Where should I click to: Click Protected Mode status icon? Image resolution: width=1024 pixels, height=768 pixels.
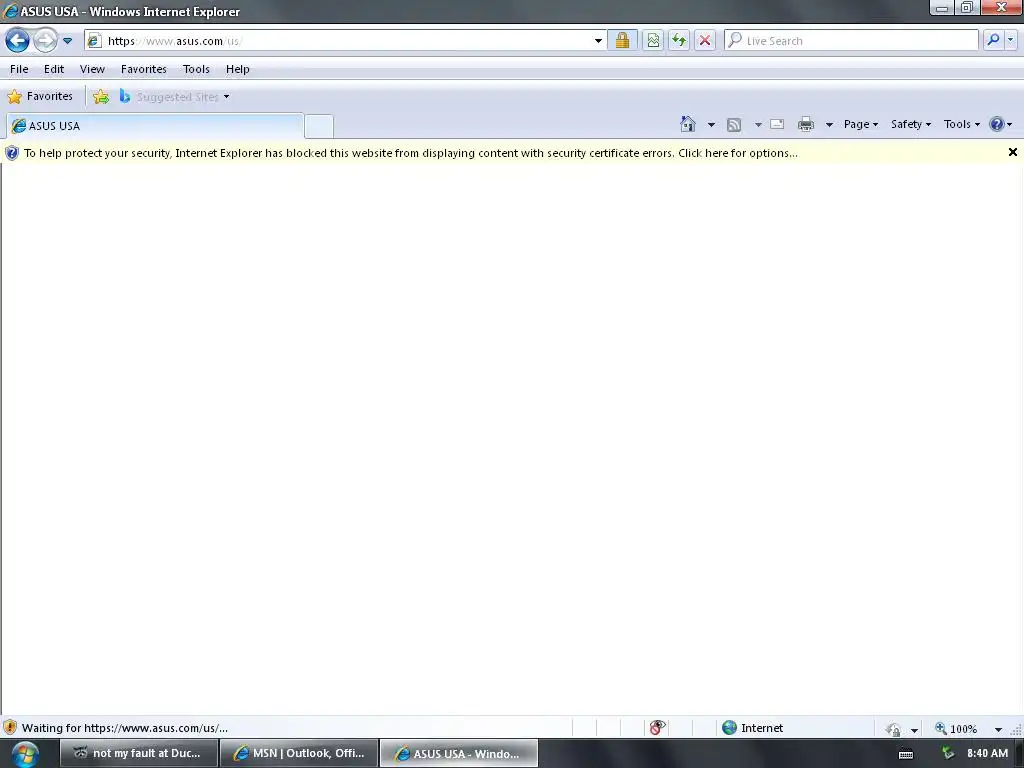[x=893, y=729]
